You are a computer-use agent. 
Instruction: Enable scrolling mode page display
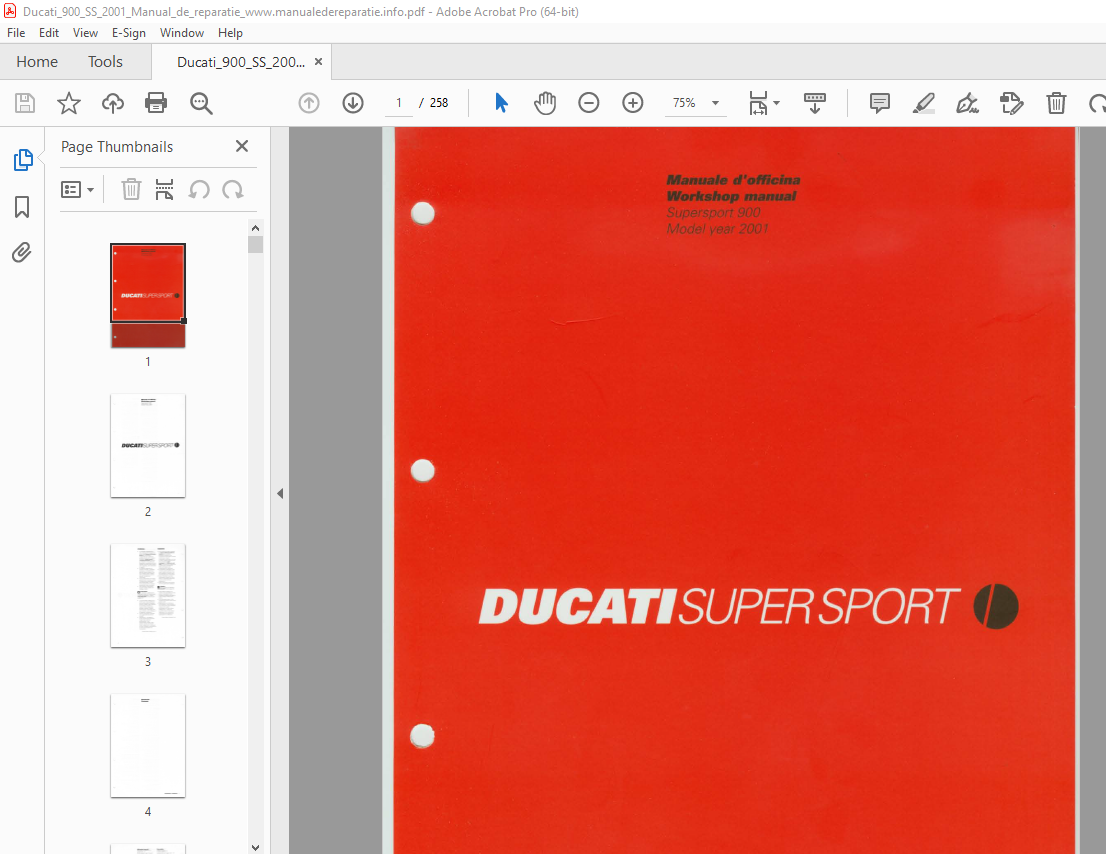(815, 103)
